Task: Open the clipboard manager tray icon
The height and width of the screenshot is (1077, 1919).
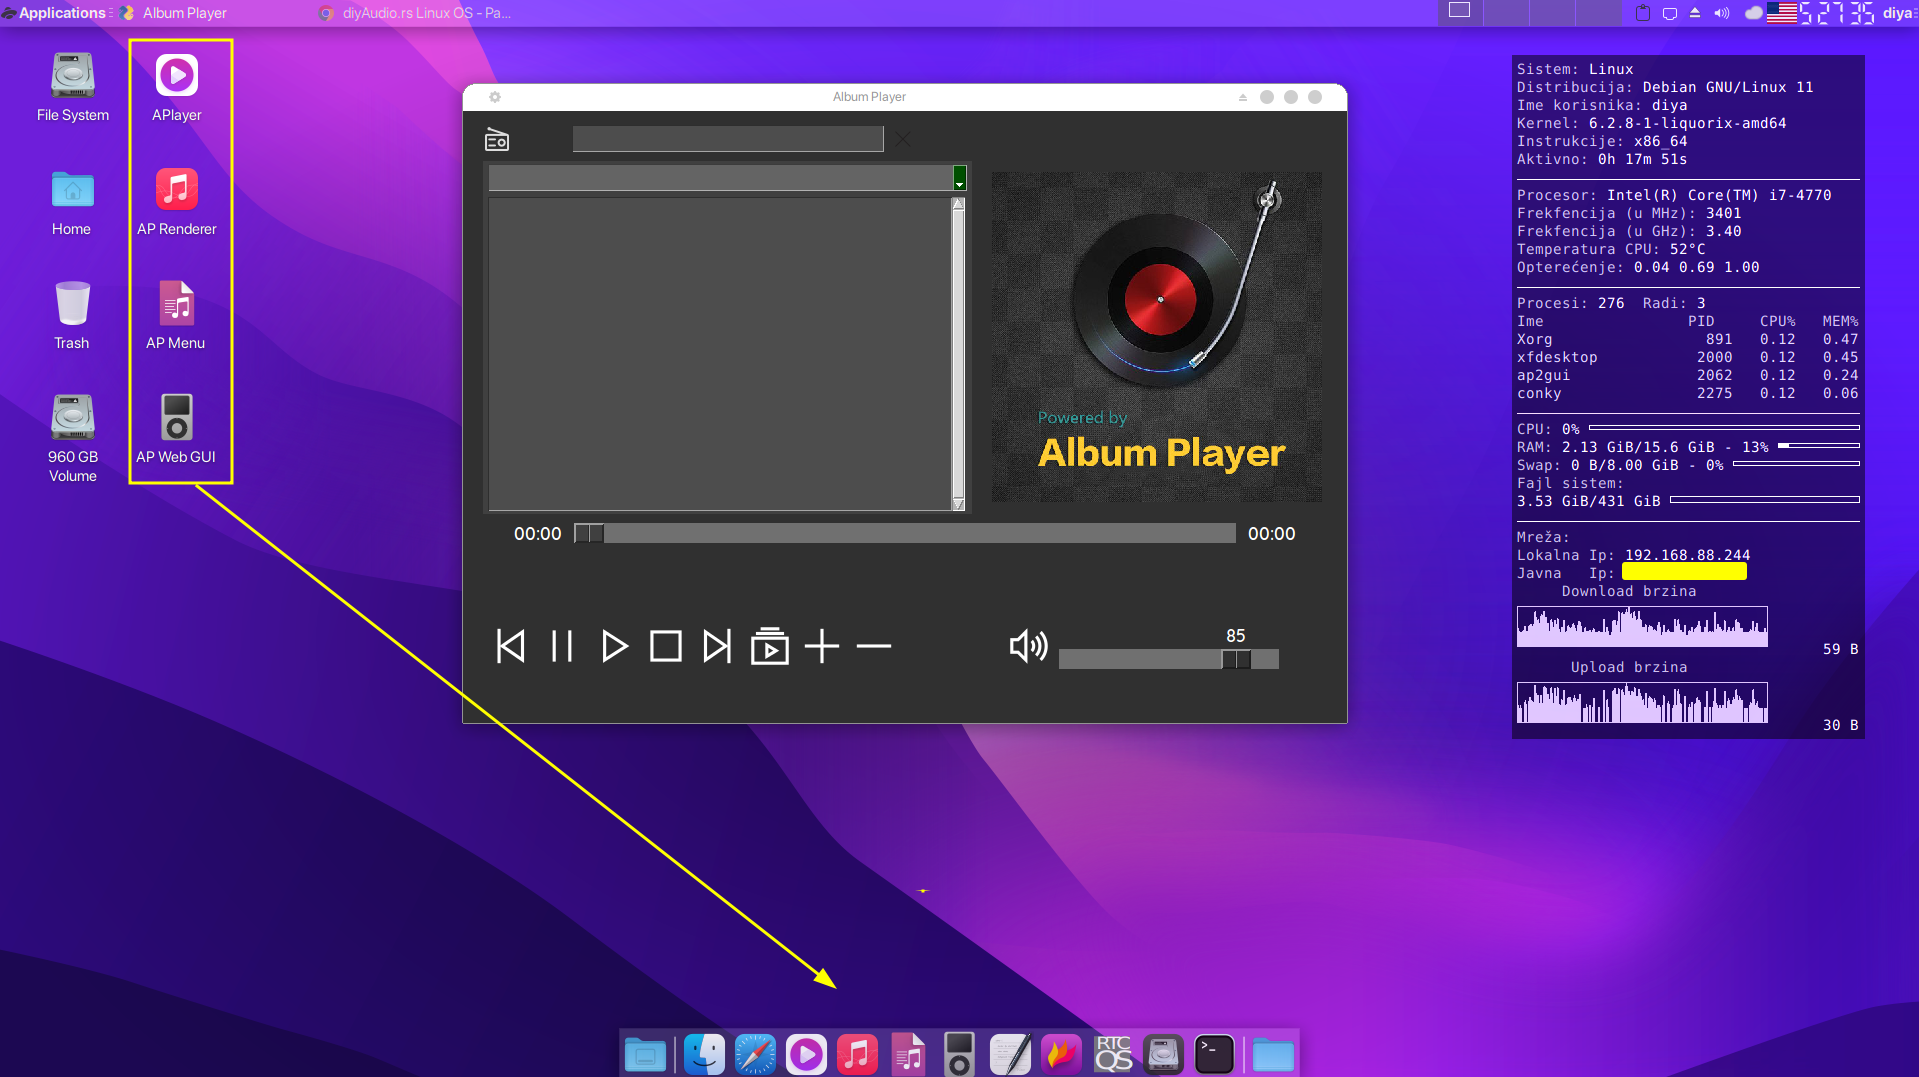Action: 1642,13
